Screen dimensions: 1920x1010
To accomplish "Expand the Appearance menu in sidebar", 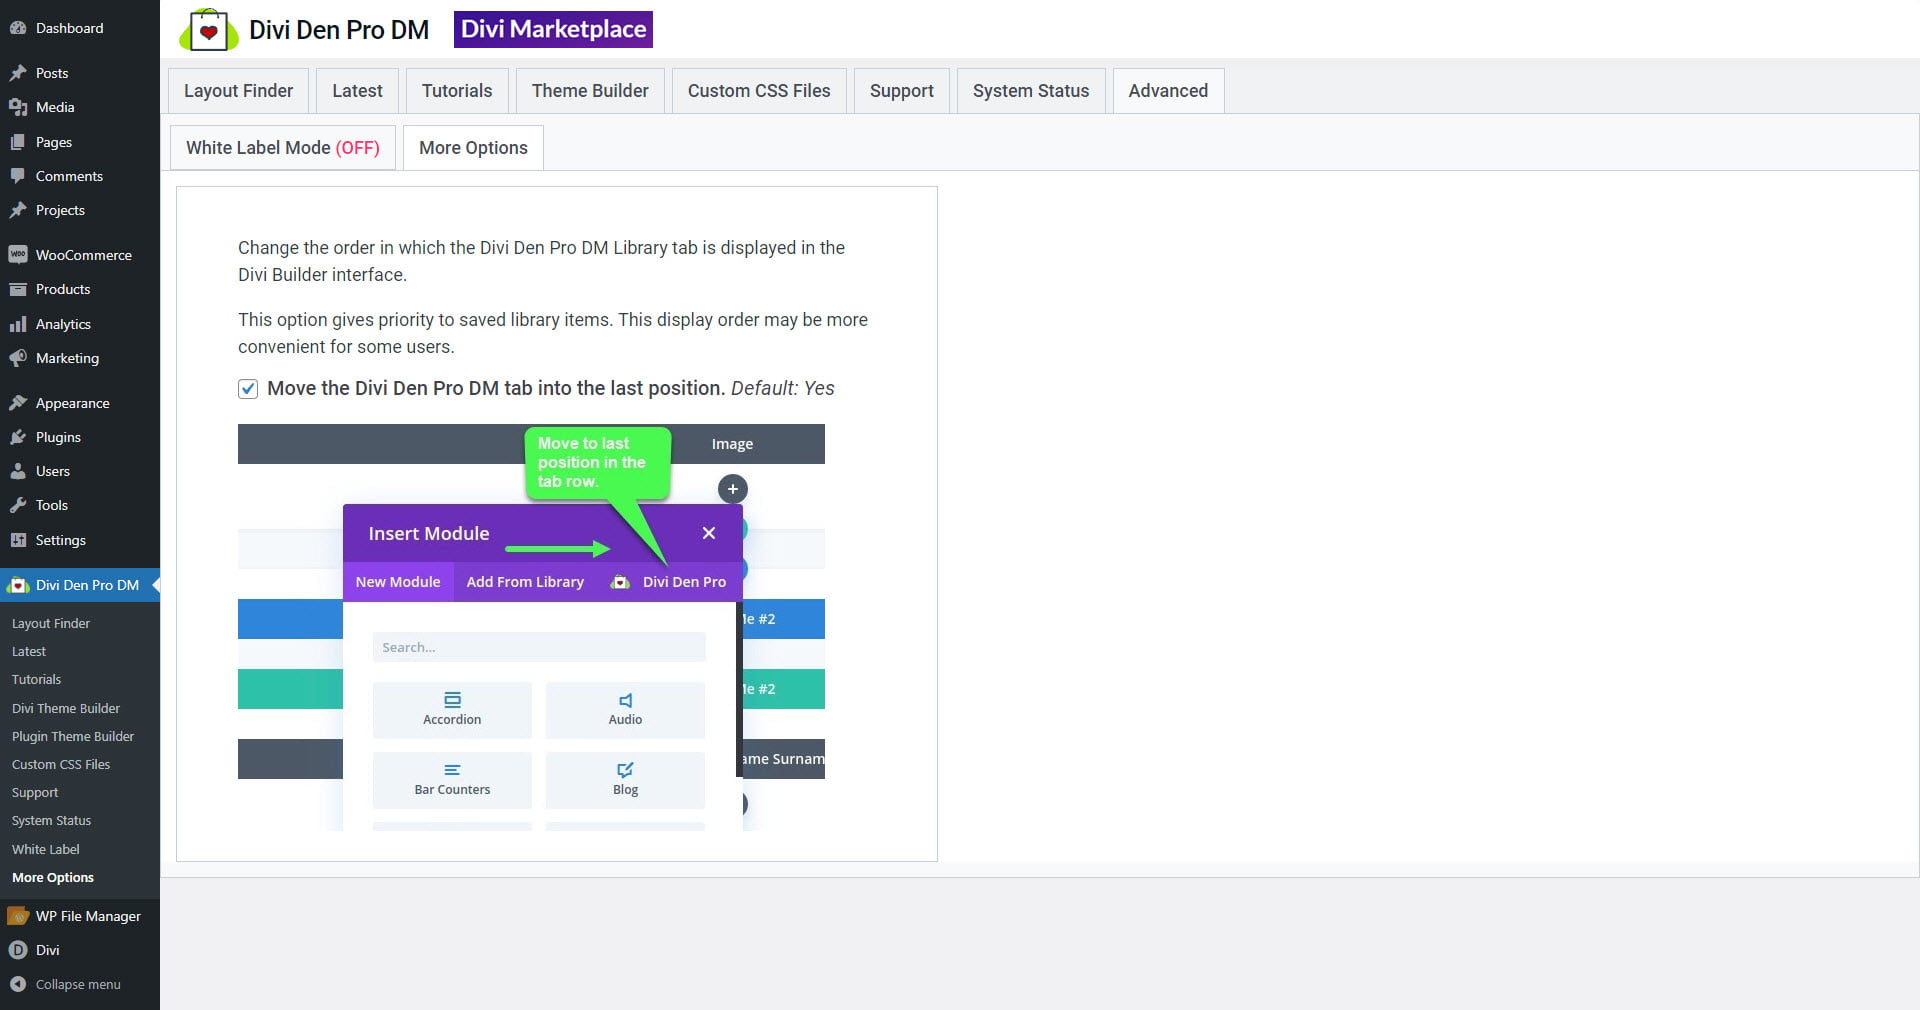I will tap(72, 403).
